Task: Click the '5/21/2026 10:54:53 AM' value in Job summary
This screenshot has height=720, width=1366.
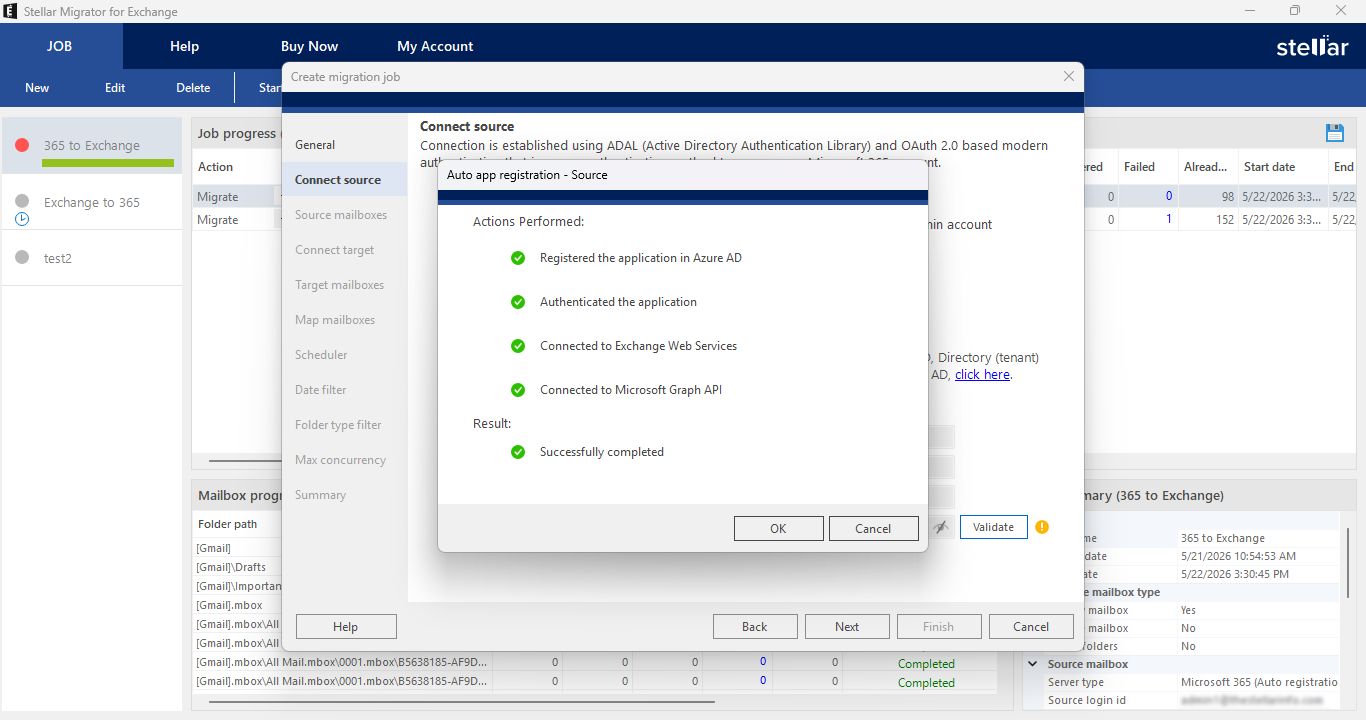Action: click(1238, 556)
